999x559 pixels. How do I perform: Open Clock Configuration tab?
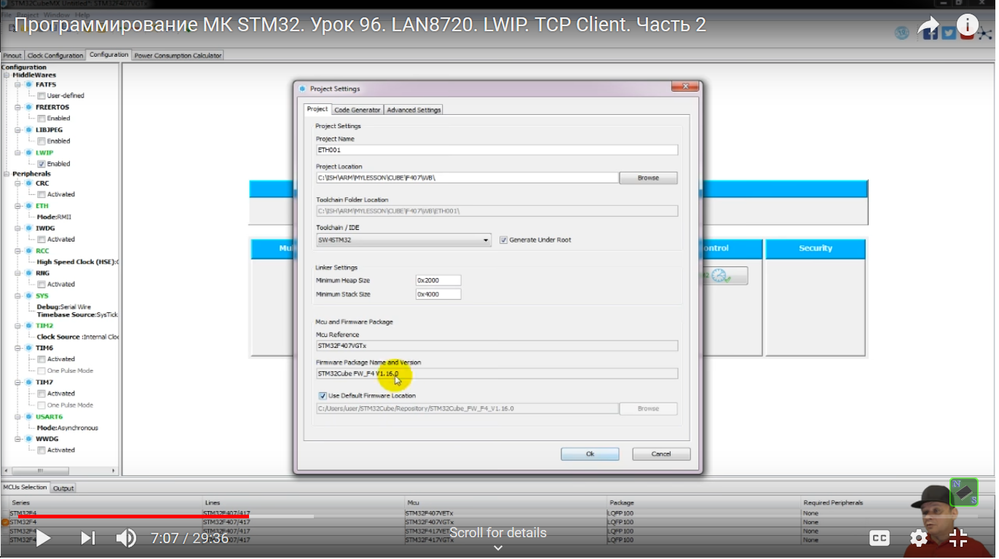55,55
